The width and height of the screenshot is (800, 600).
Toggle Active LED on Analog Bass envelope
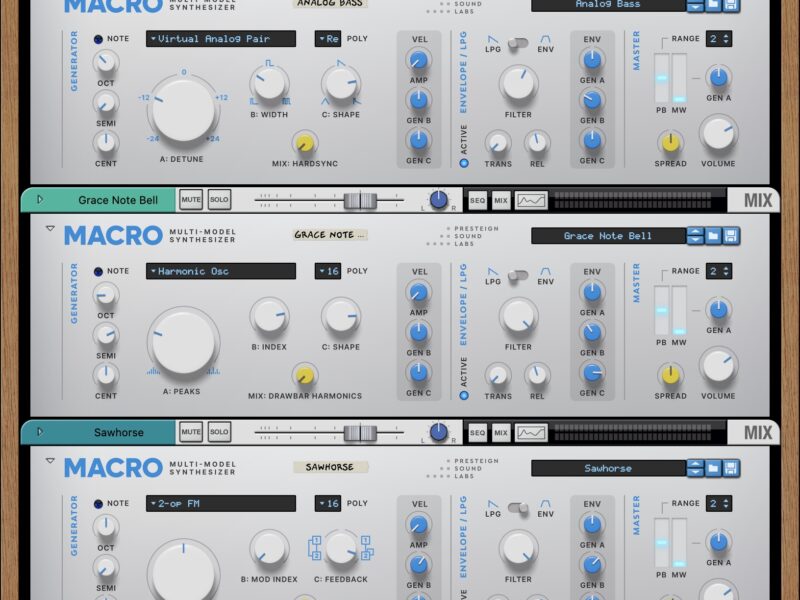click(x=464, y=163)
